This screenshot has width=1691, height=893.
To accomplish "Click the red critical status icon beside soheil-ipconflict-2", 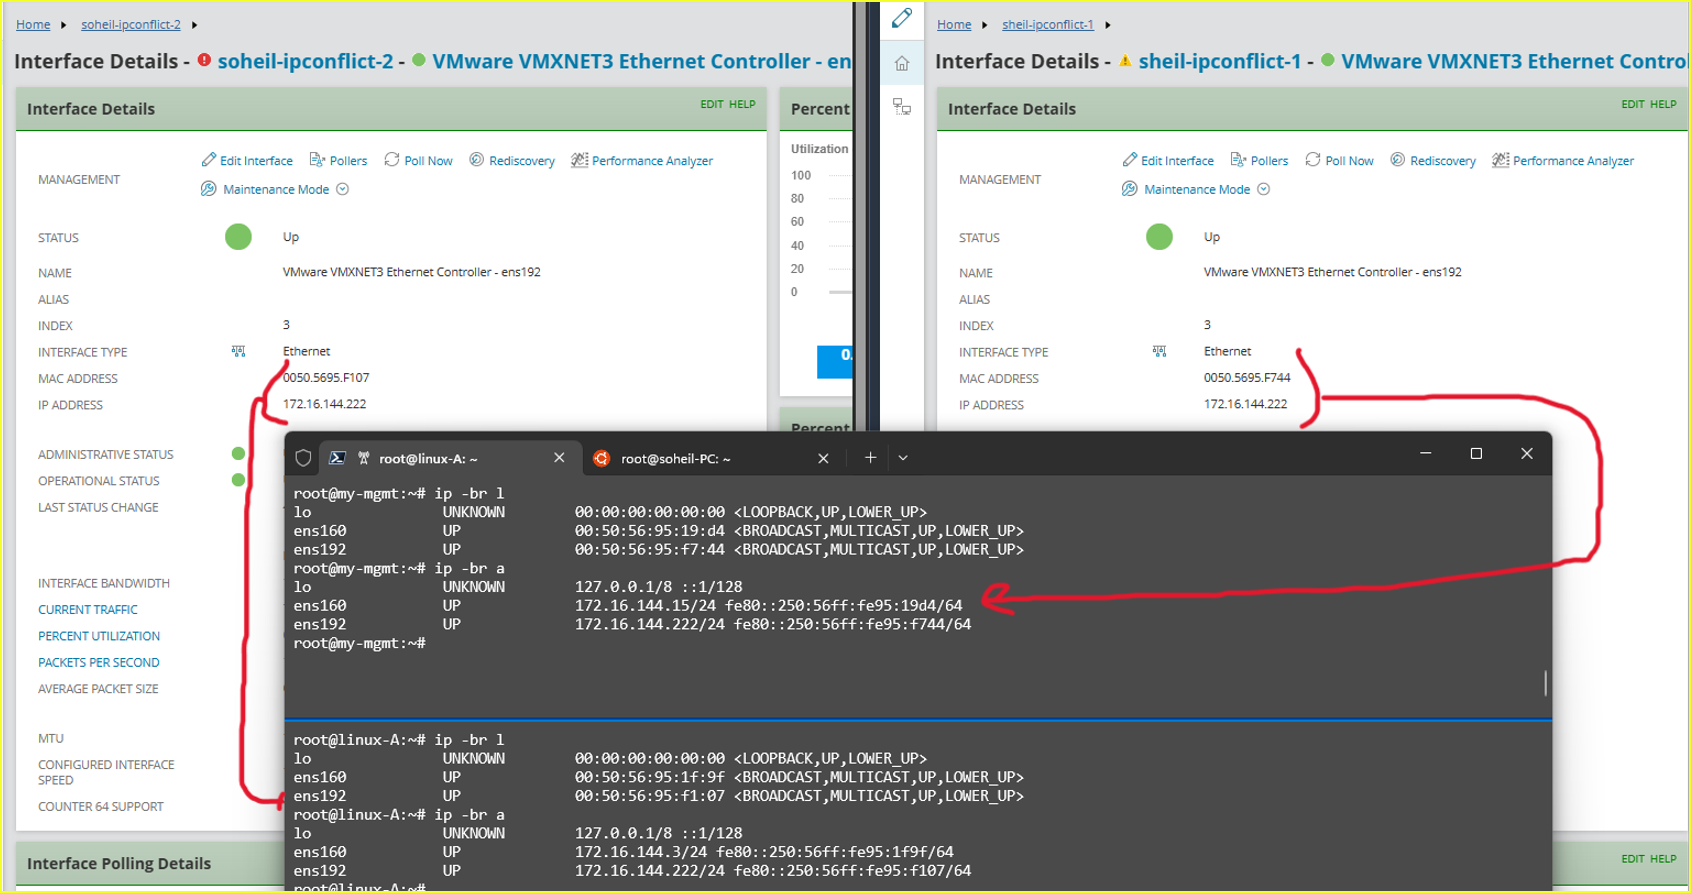I will (x=204, y=60).
